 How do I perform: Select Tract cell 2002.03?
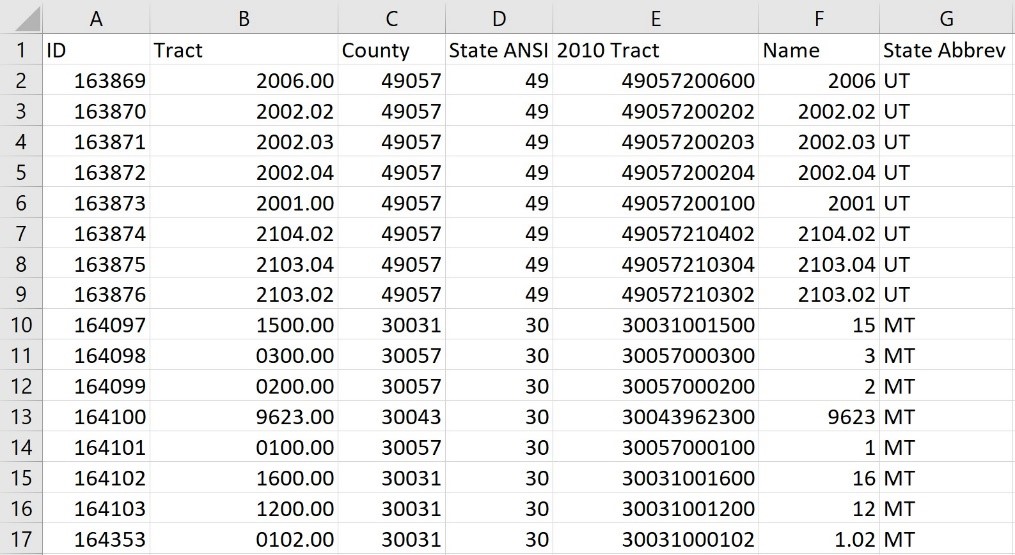point(243,142)
